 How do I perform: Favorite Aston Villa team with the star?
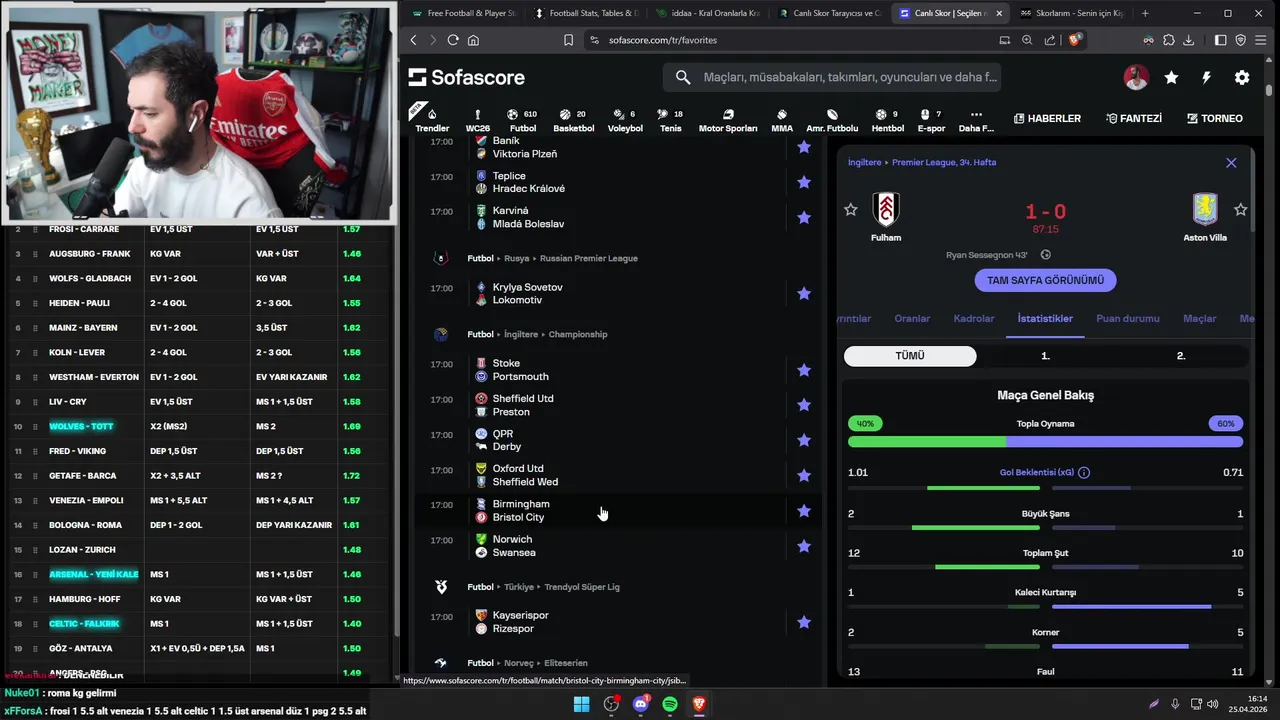tap(1241, 209)
